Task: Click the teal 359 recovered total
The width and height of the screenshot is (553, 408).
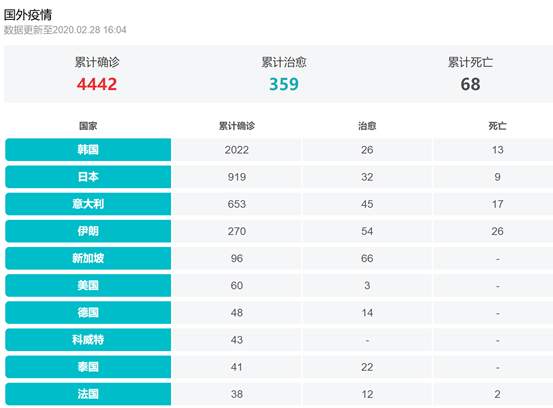Action: tap(284, 84)
